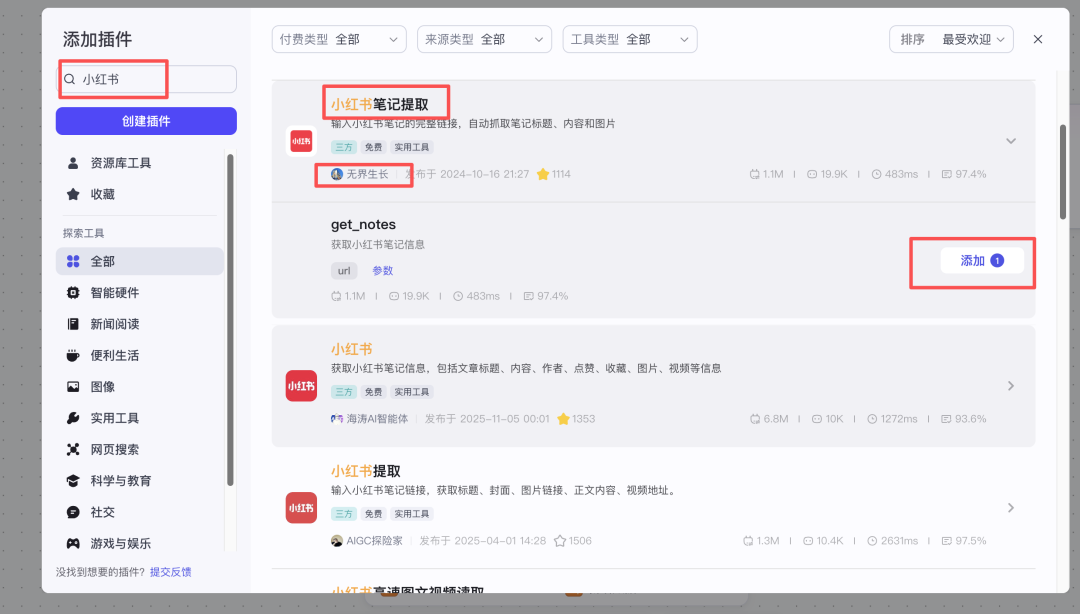The image size is (1080, 614).
Task: Click the person icon beside 资源库工具
Action: pos(73,163)
